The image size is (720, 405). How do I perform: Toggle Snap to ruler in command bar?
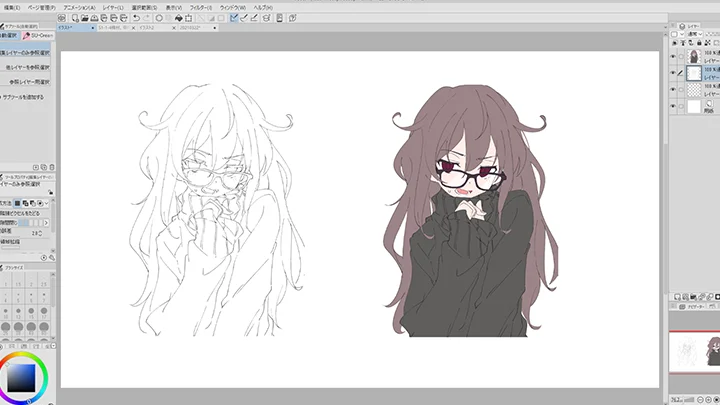(x=234, y=18)
